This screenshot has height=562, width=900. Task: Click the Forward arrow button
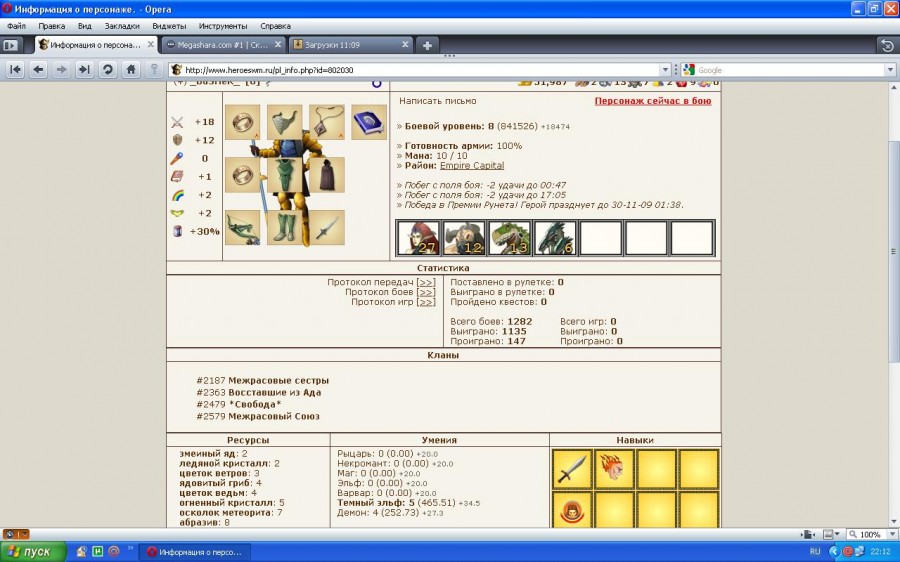pos(61,69)
